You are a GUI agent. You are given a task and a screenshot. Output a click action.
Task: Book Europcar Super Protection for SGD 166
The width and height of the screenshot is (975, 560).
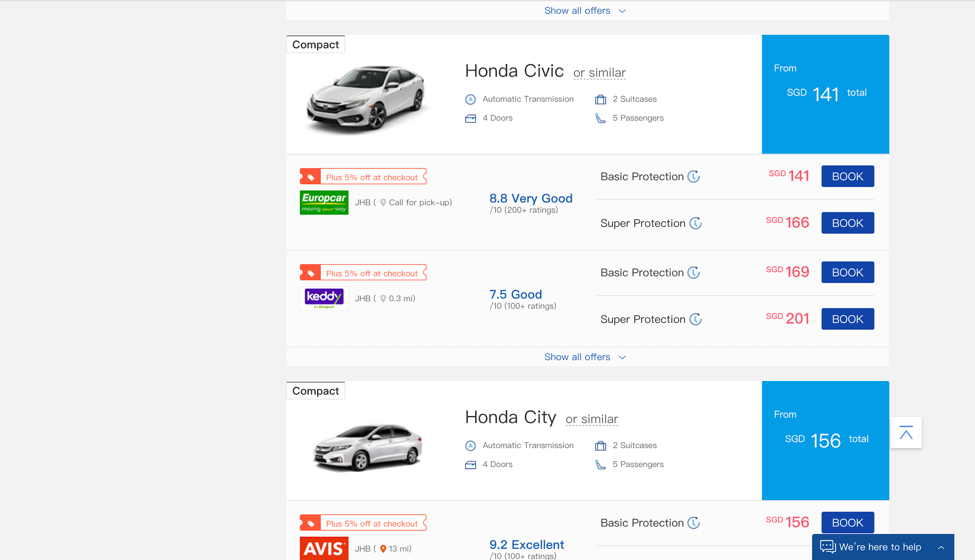[848, 223]
